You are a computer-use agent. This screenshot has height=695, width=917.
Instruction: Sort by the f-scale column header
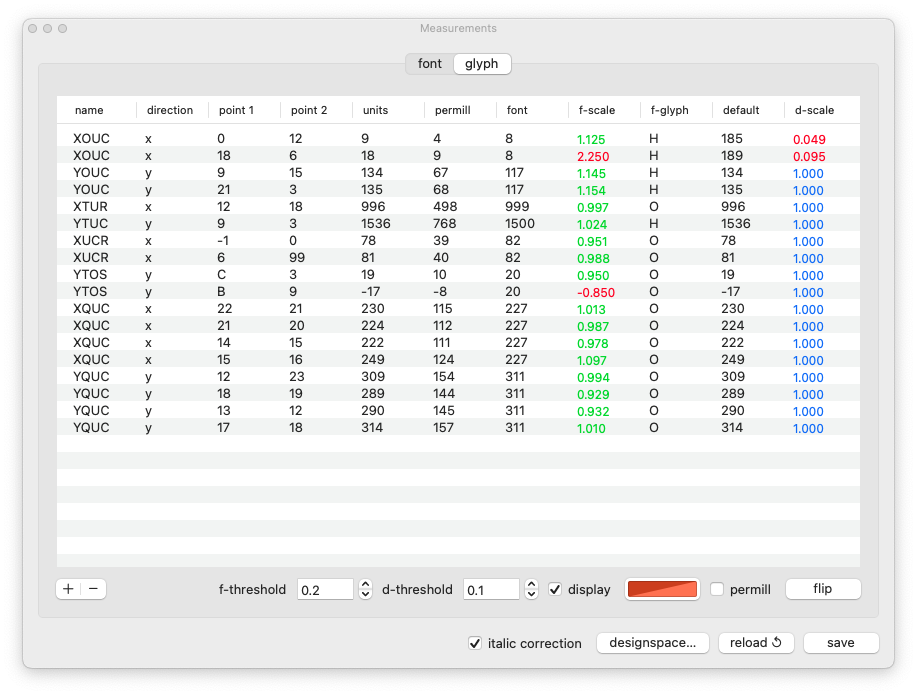596,110
